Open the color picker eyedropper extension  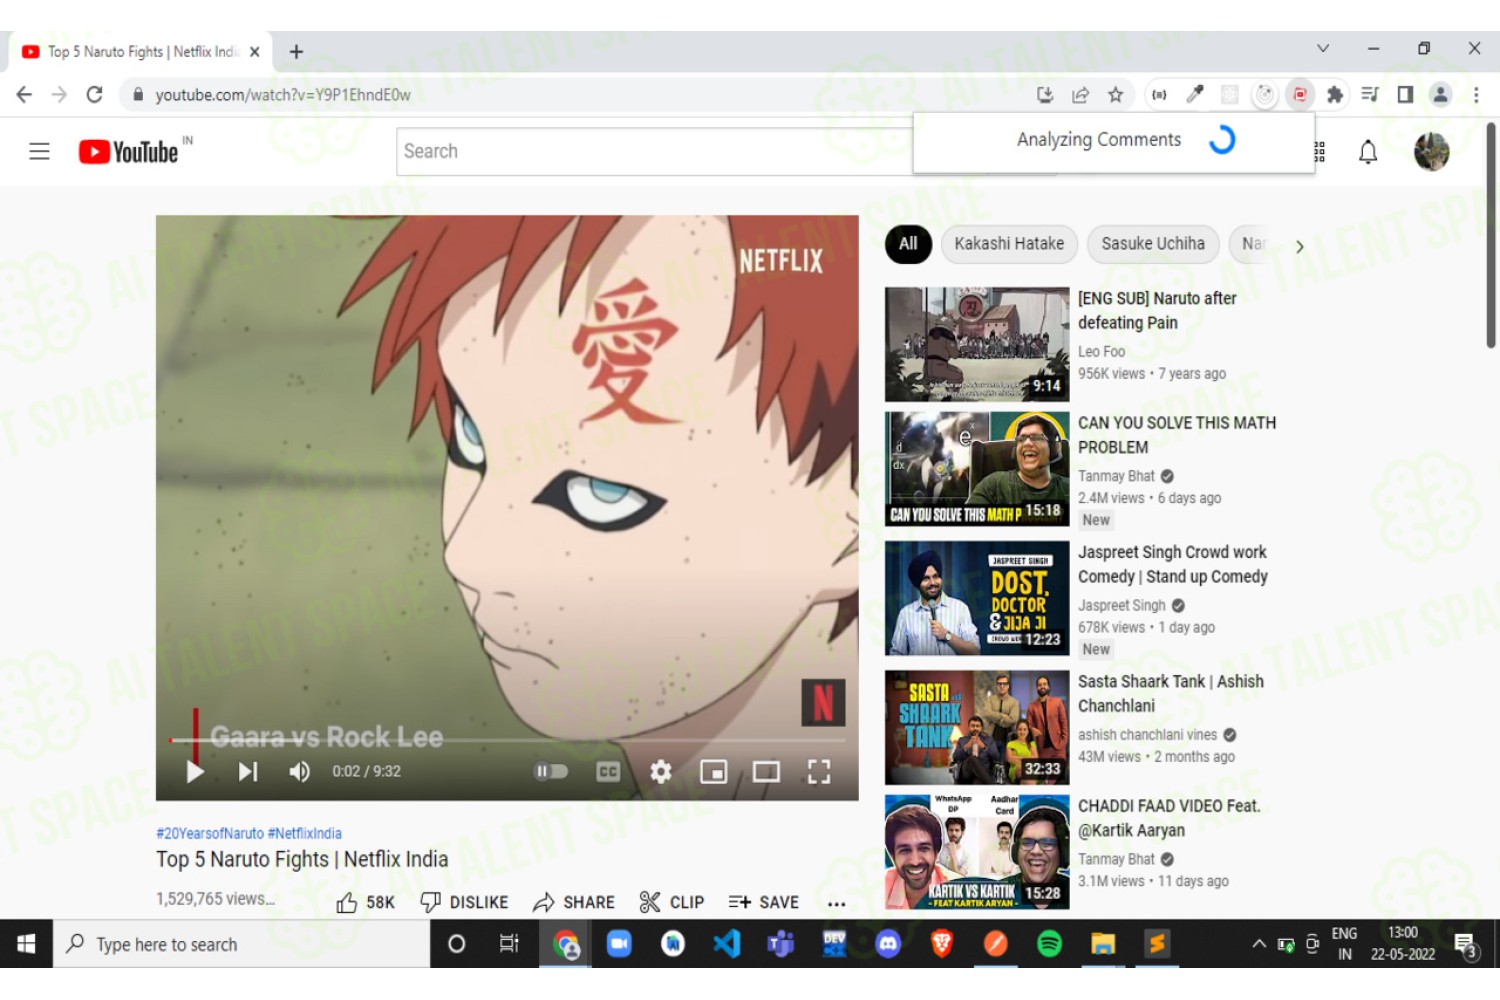[x=1195, y=95]
